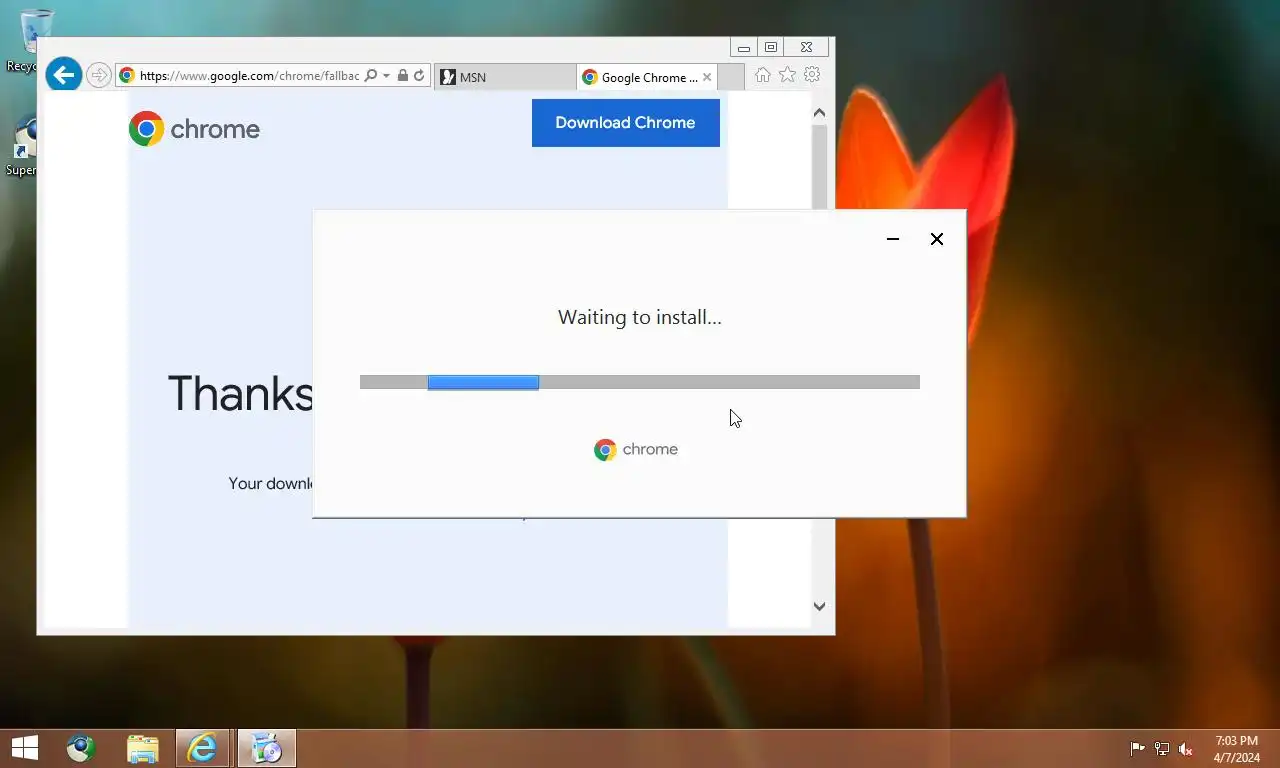Minimize the Chrome installer dialog
Viewport: 1280px width, 768px height.
click(893, 239)
